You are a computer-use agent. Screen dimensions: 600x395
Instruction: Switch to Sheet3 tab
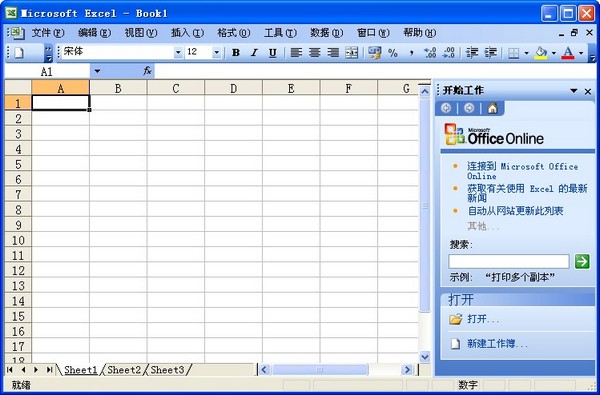[x=167, y=370]
